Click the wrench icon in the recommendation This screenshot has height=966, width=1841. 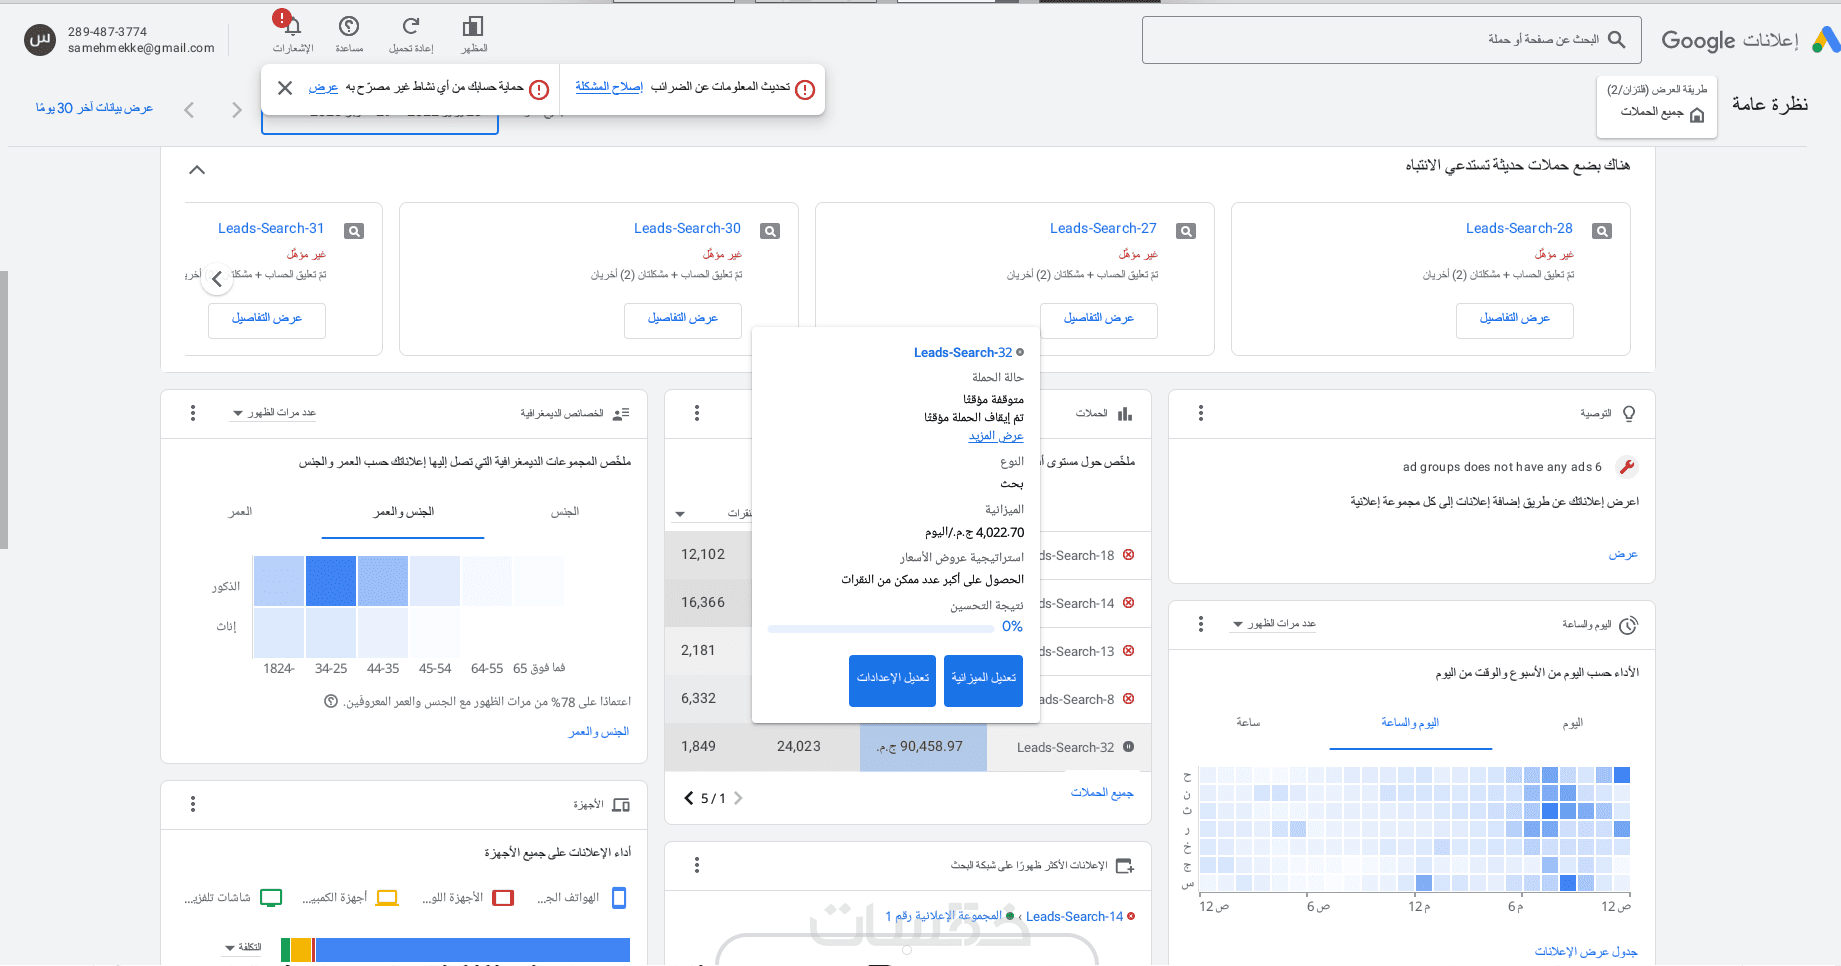tap(1627, 467)
